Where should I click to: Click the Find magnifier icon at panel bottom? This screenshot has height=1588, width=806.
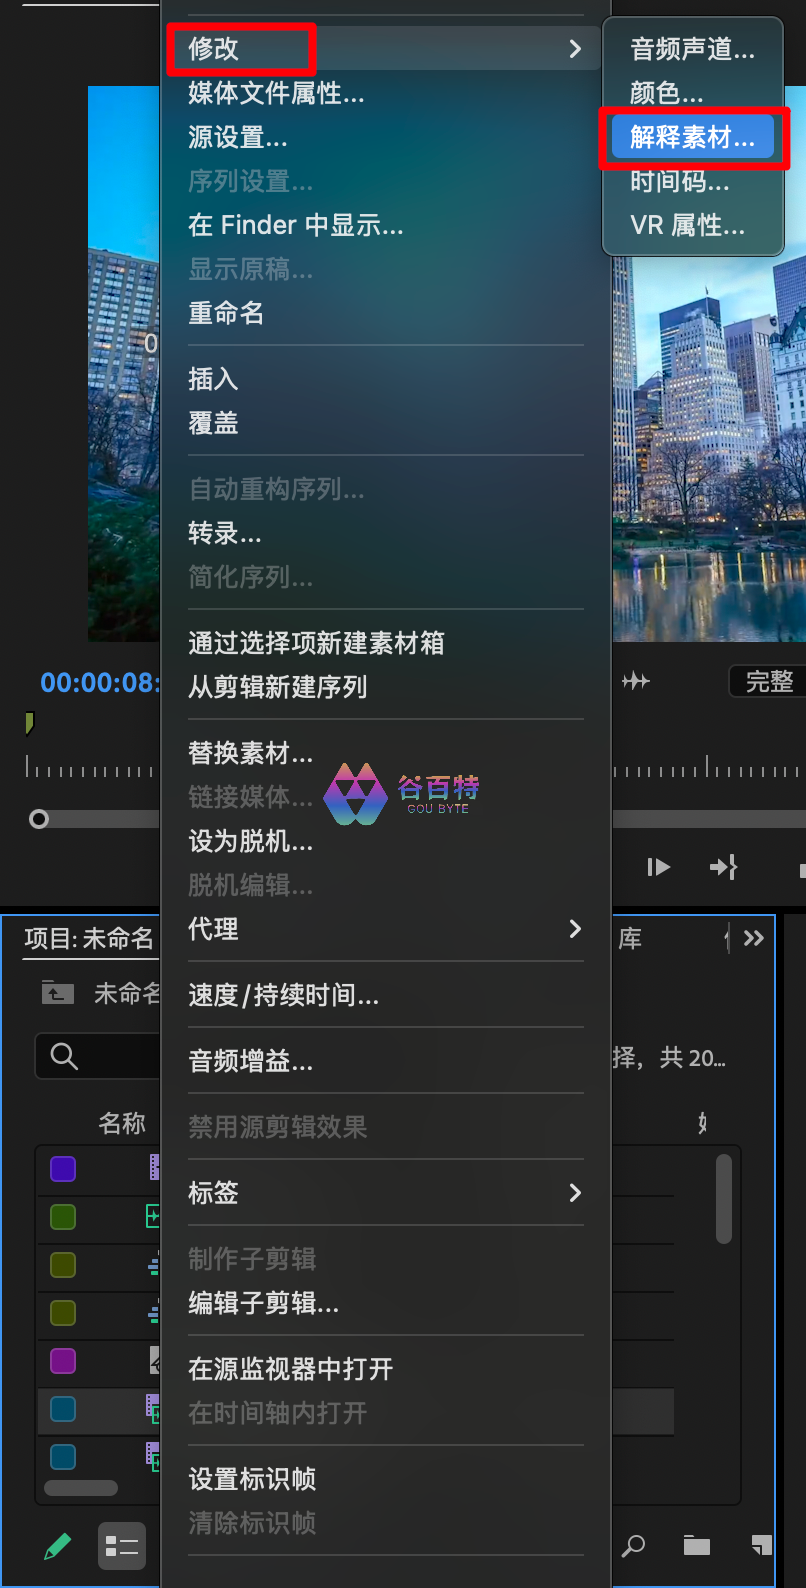pyautogui.click(x=633, y=1546)
